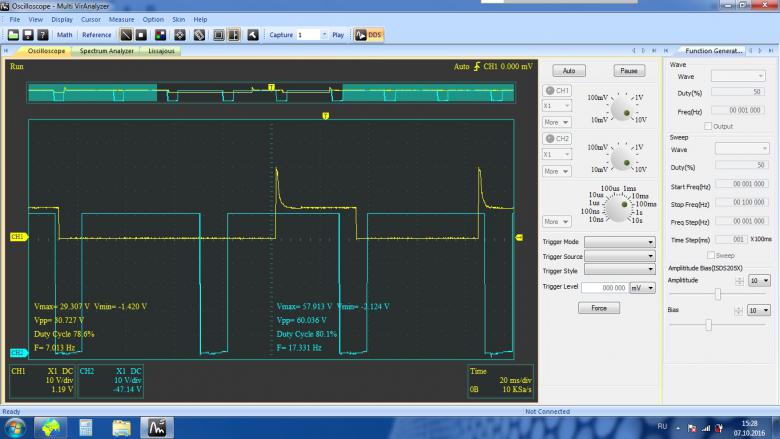Click the oscilloscope app taskbar icon

(157, 428)
